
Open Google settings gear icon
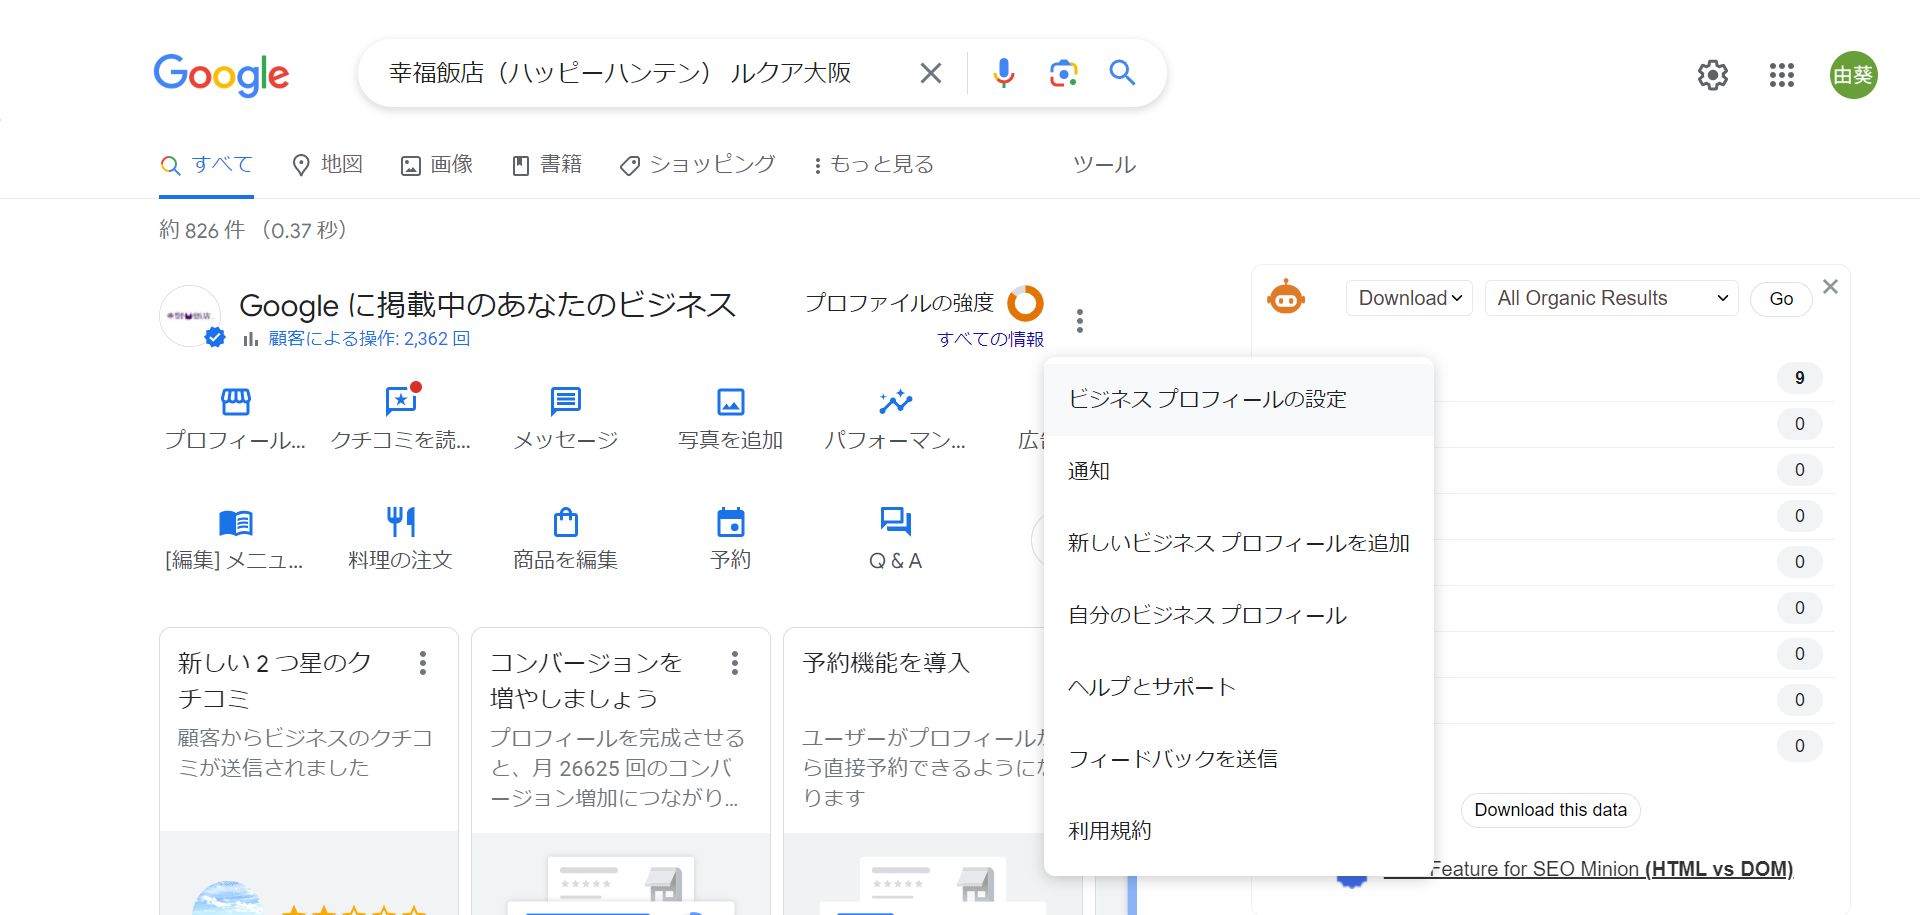(x=1713, y=75)
